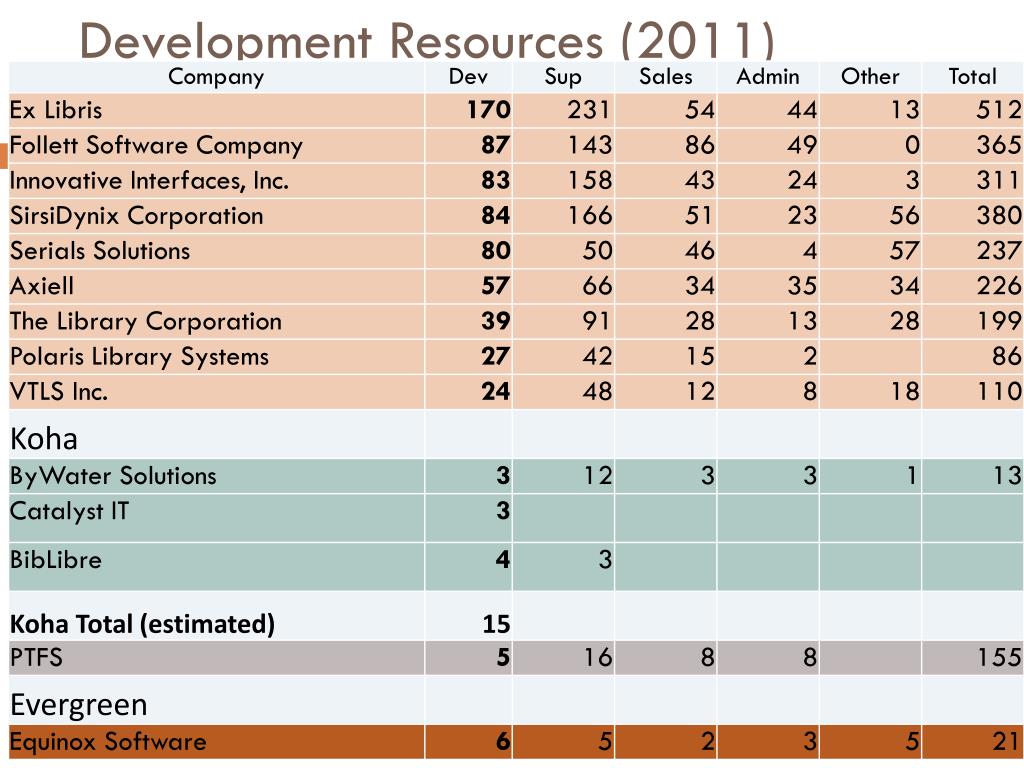Click "The Library Corporation" company name
The width and height of the screenshot is (1024, 768).
coord(146,321)
